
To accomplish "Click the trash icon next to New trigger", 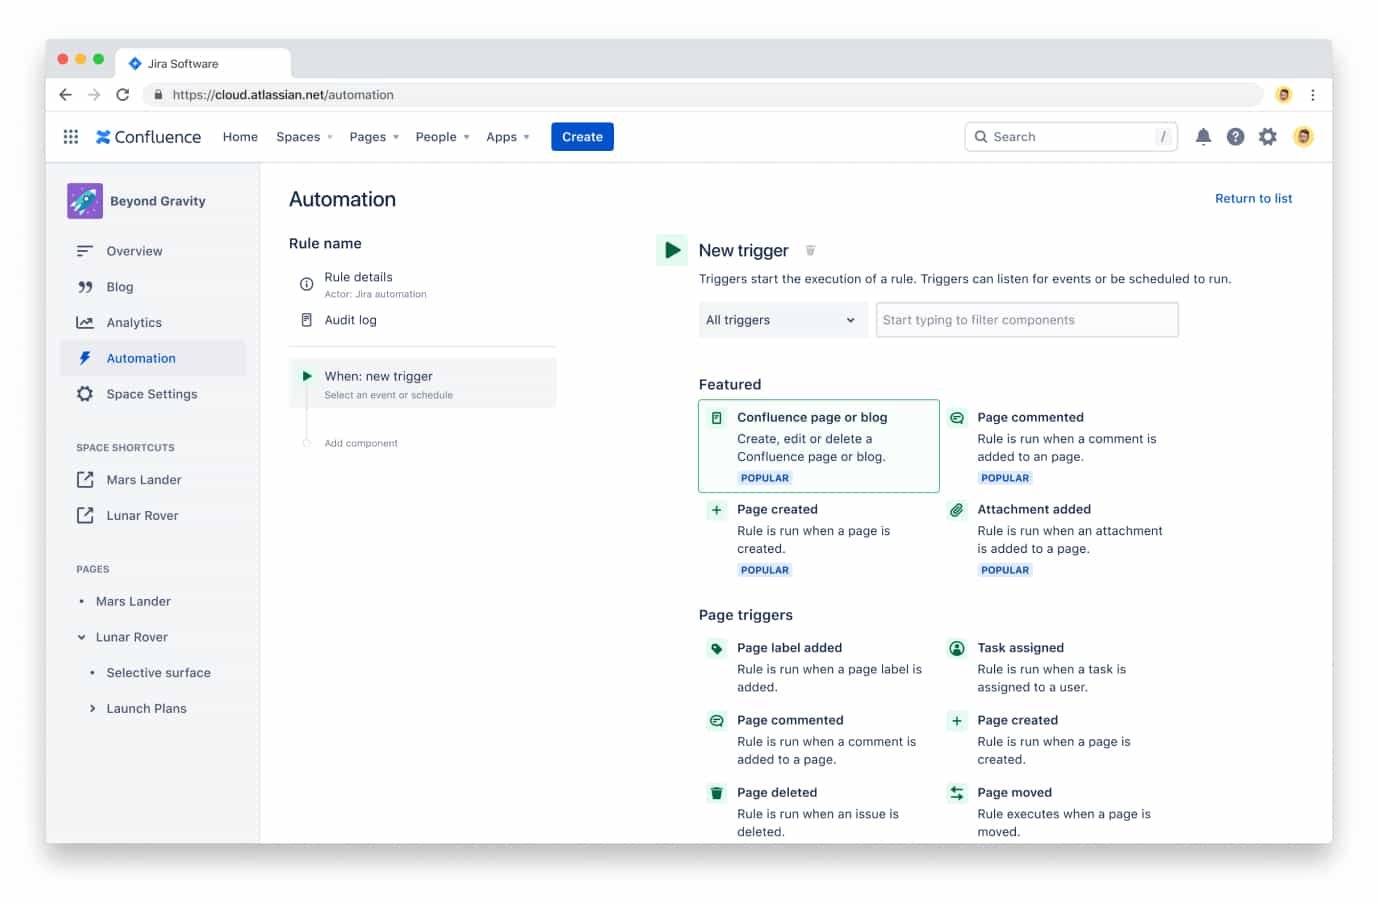I will click(x=810, y=250).
